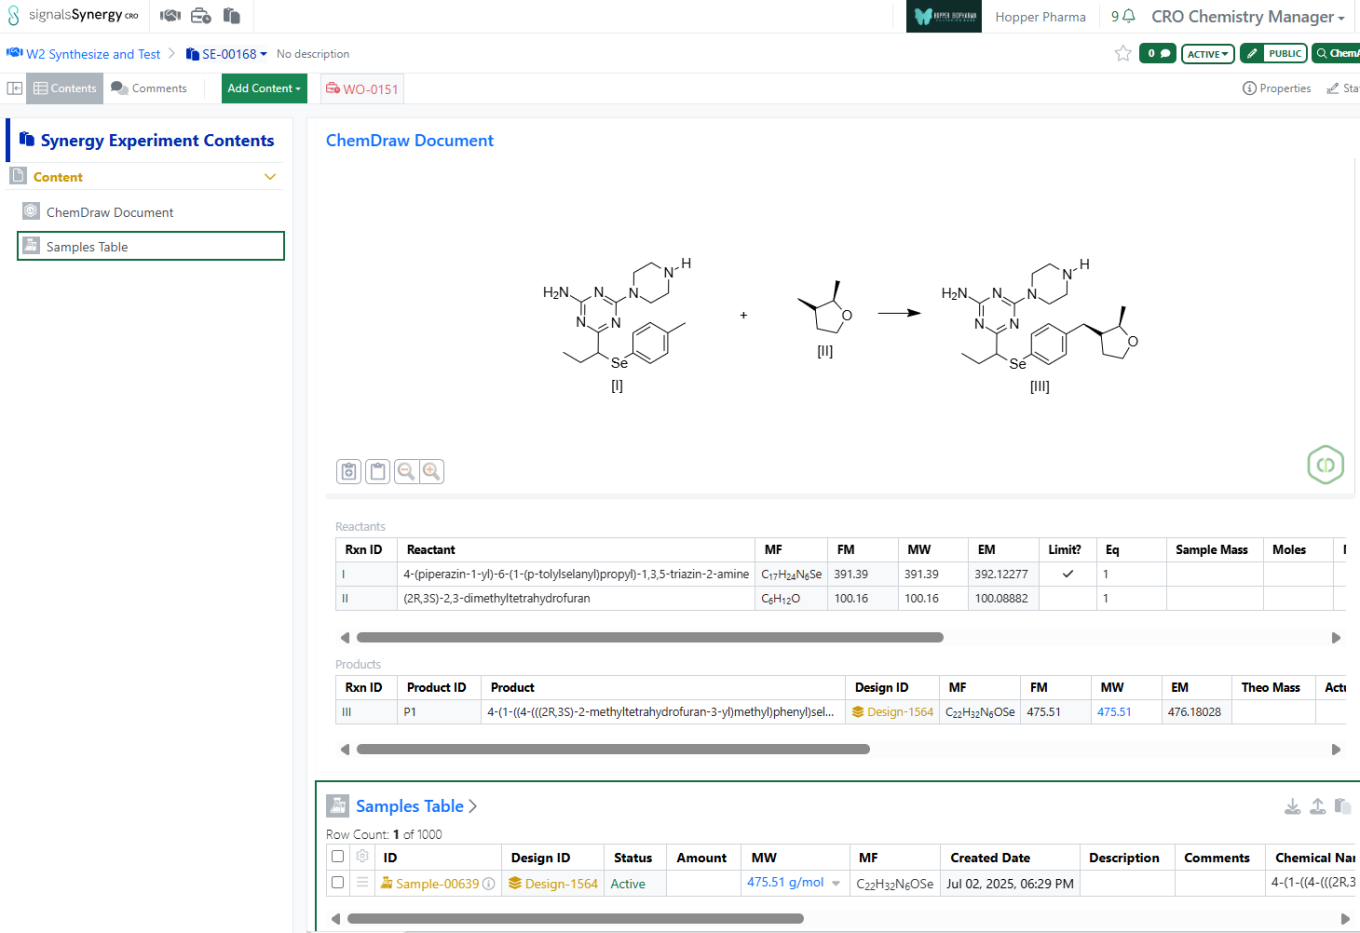
Task: Click info icon next to Sample-00639
Action: pos(488,884)
